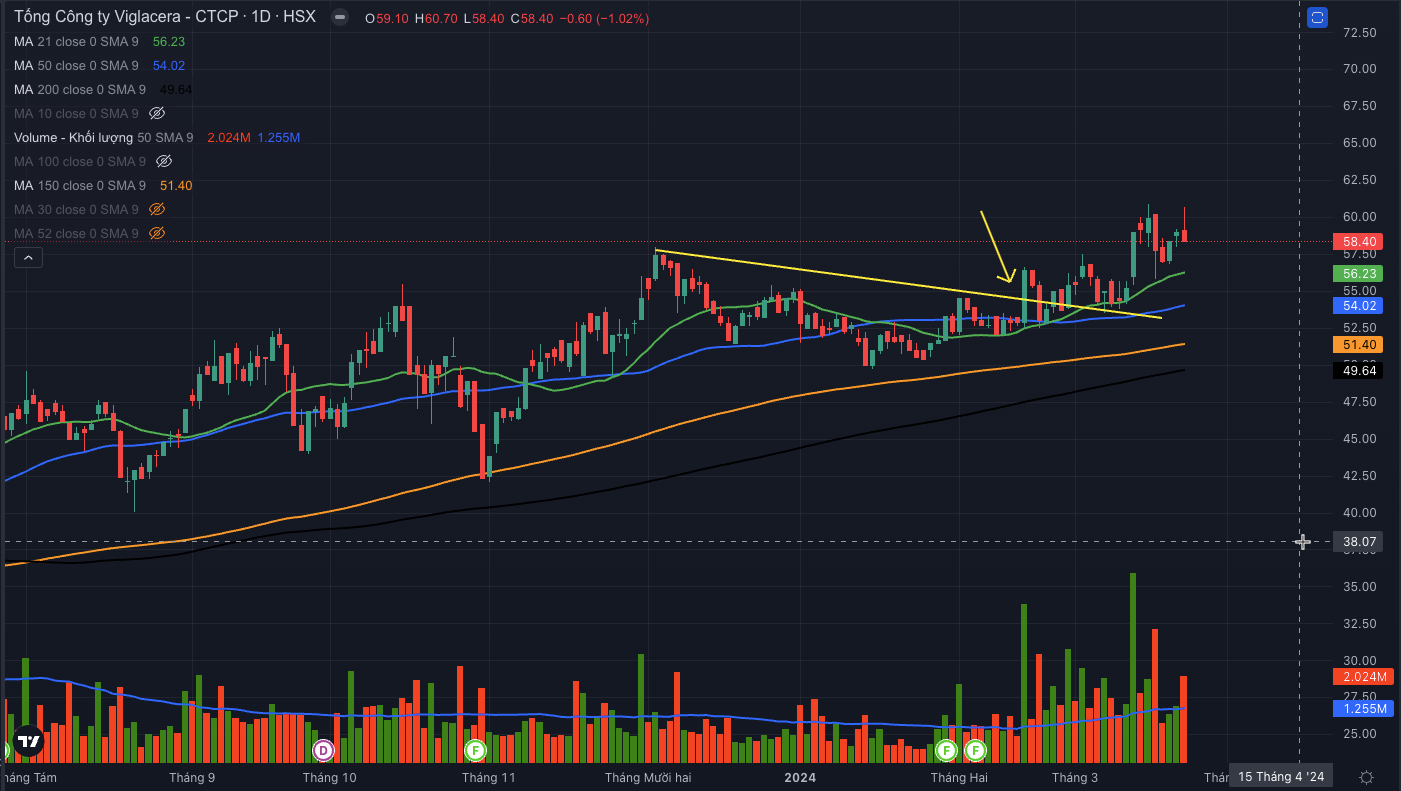Screen dimensions: 1401x791
Task: Click the Tháng 10 time axis label
Action: pos(329,777)
